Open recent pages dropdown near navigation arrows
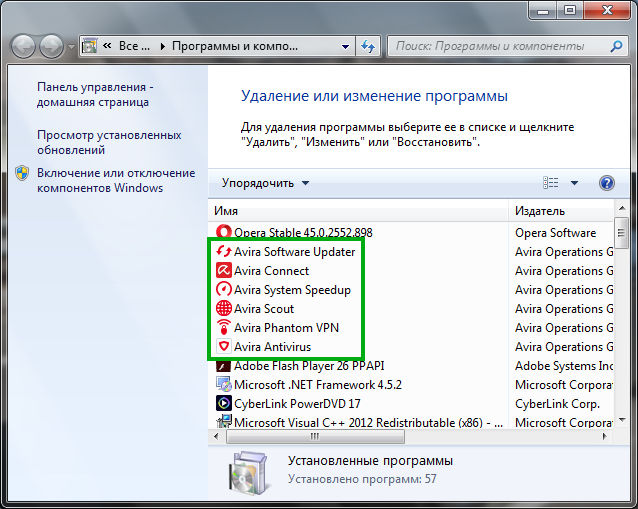This screenshot has height=509, width=638. tap(71, 47)
